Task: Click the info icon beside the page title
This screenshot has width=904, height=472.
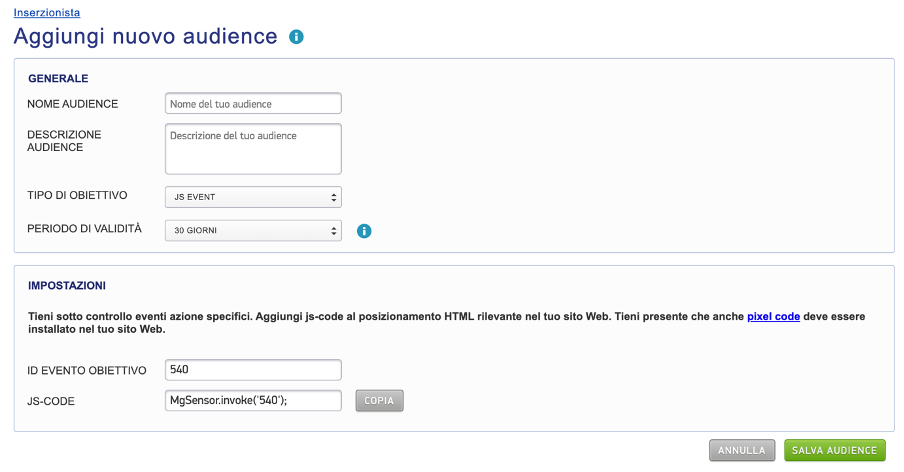Action: (296, 37)
